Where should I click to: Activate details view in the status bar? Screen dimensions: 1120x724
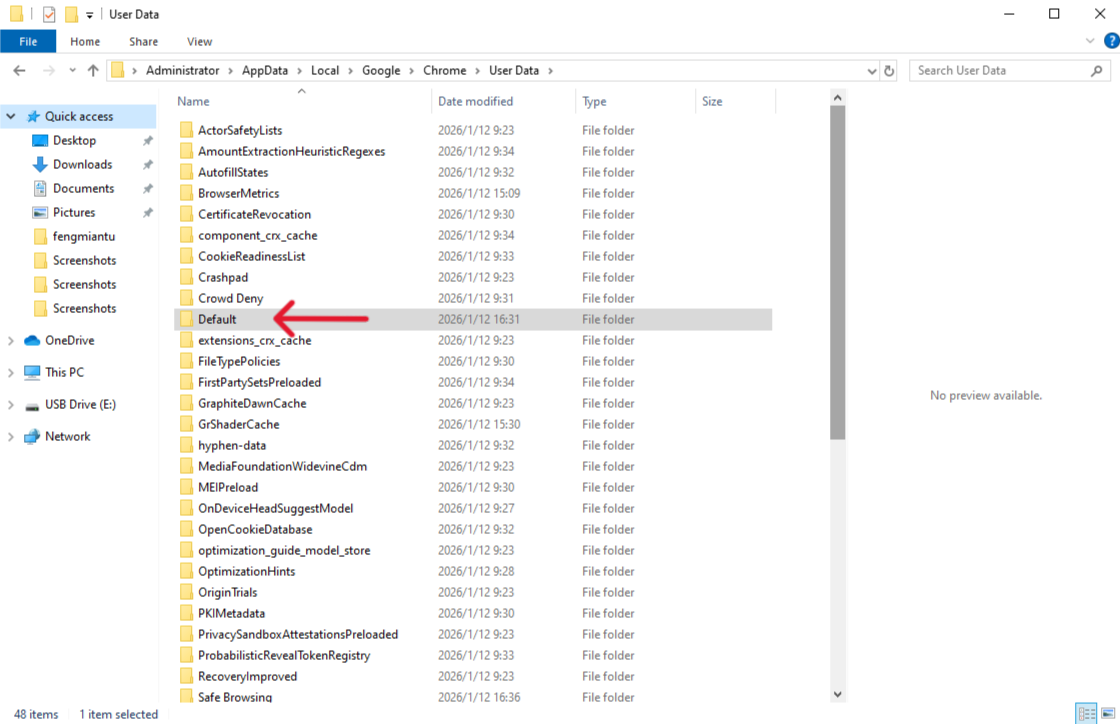coord(1086,714)
